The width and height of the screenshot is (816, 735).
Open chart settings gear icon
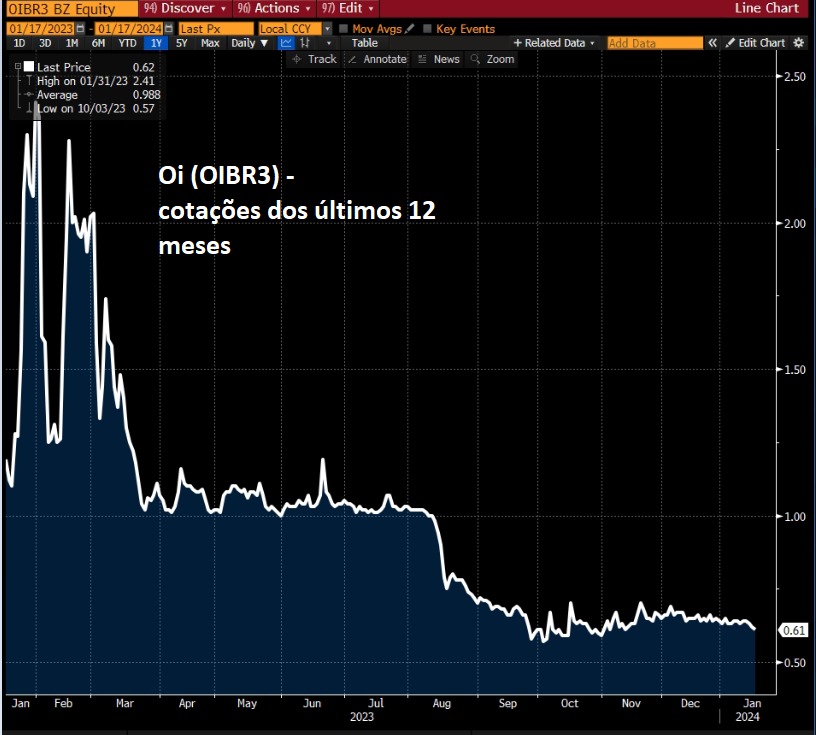(x=799, y=43)
